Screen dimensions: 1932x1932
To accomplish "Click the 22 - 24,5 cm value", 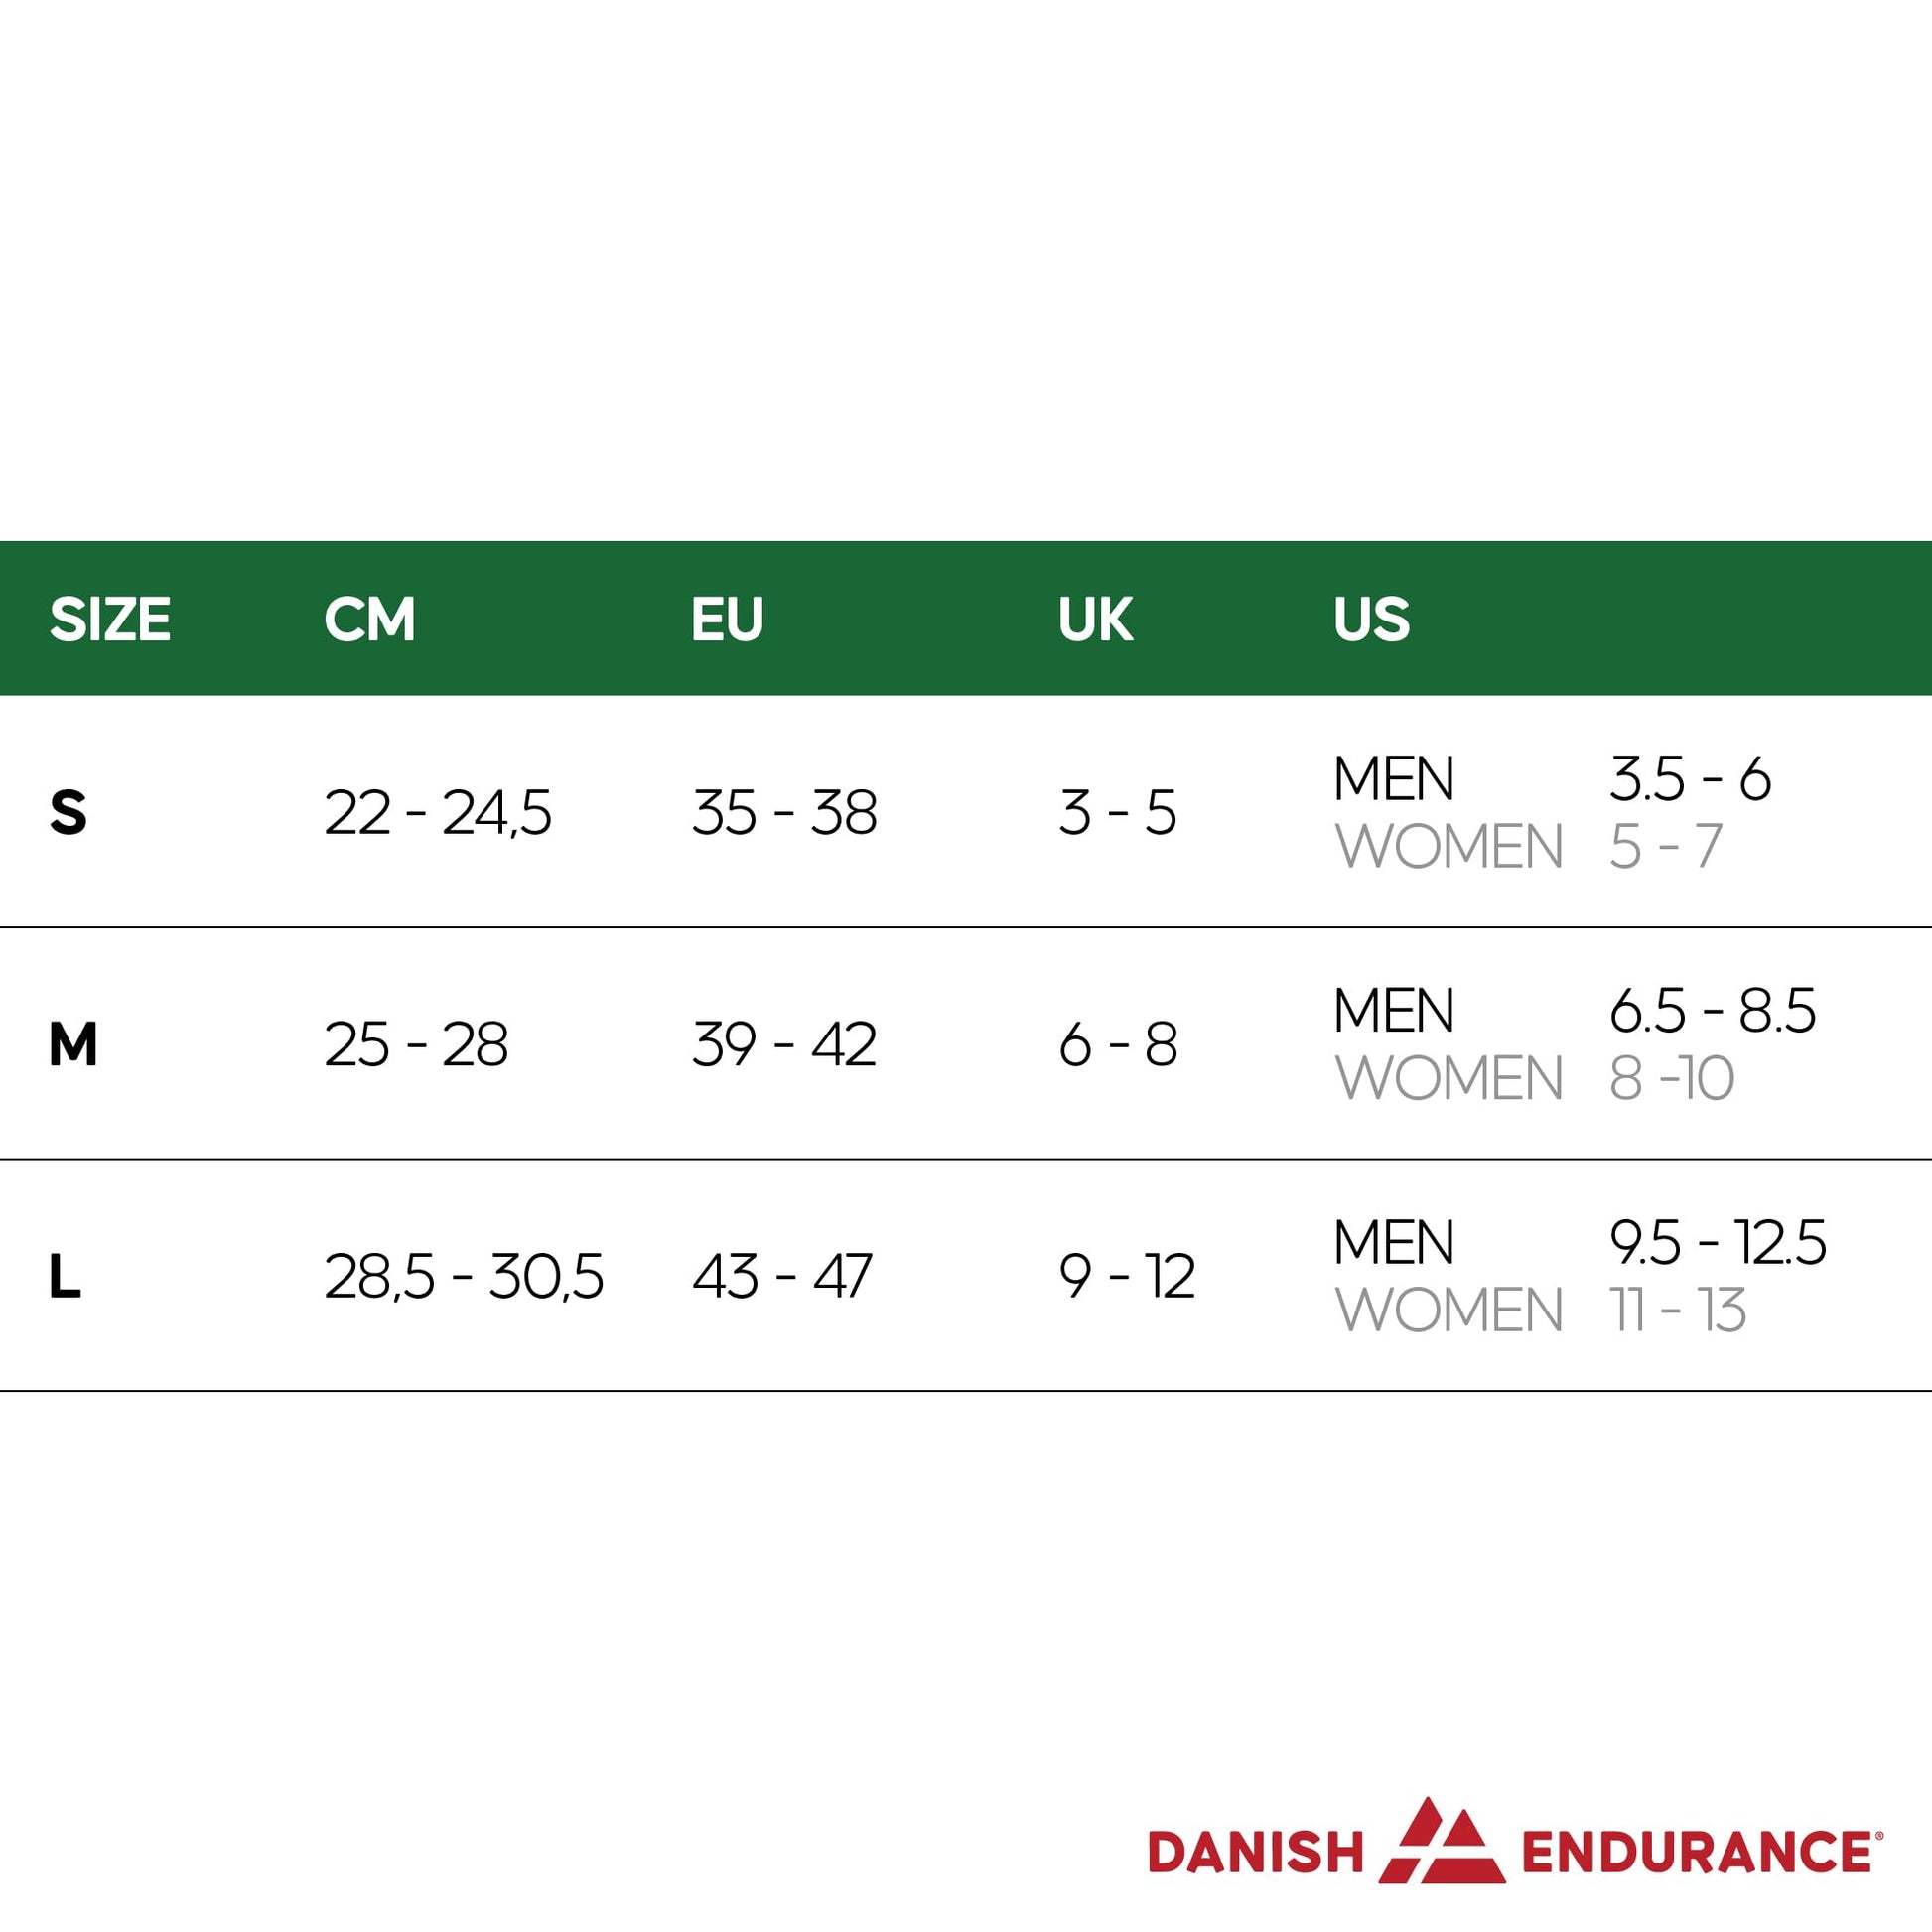I will [438, 812].
